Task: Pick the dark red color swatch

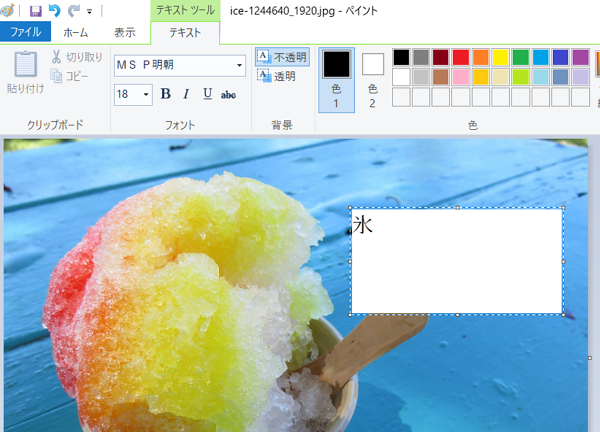Action: [441, 57]
